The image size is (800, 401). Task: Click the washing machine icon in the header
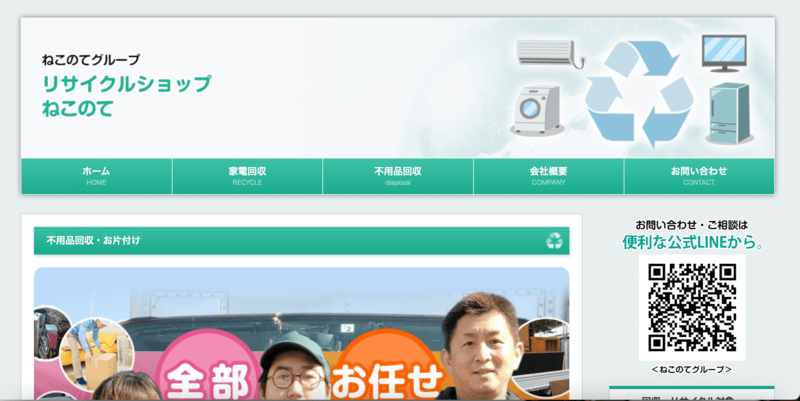pos(537,110)
